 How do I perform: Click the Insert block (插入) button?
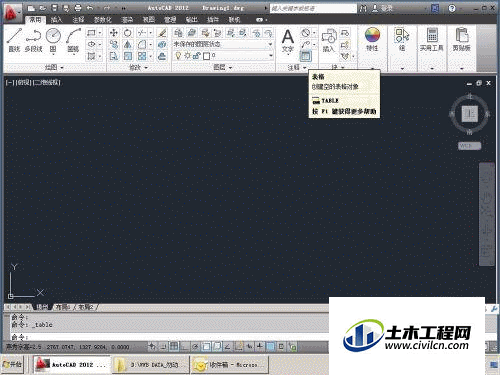(x=329, y=40)
